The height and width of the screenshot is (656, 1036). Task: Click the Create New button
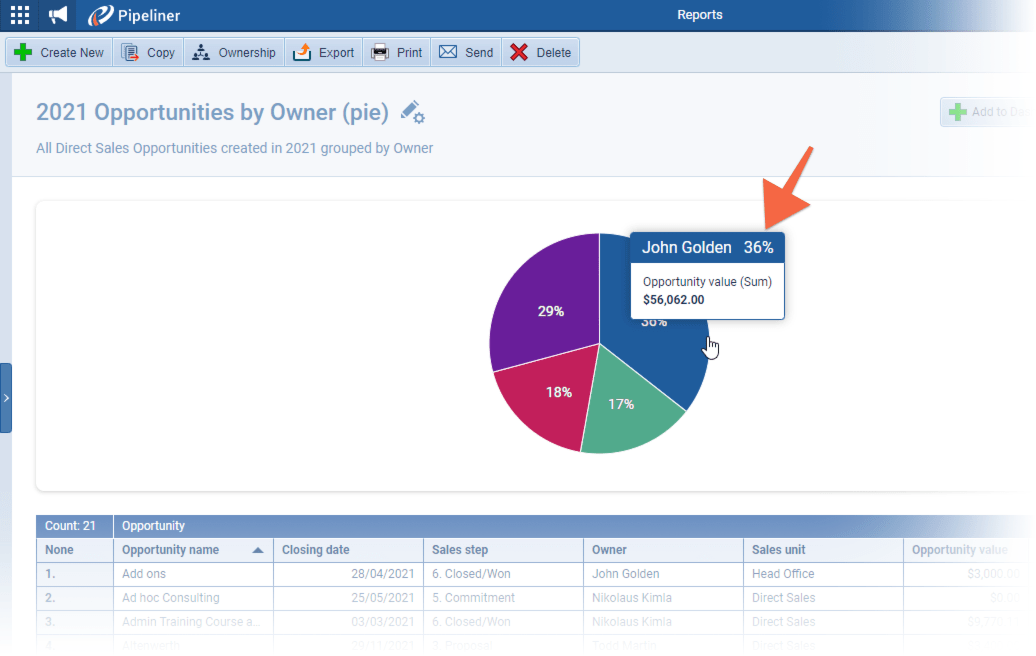point(60,53)
